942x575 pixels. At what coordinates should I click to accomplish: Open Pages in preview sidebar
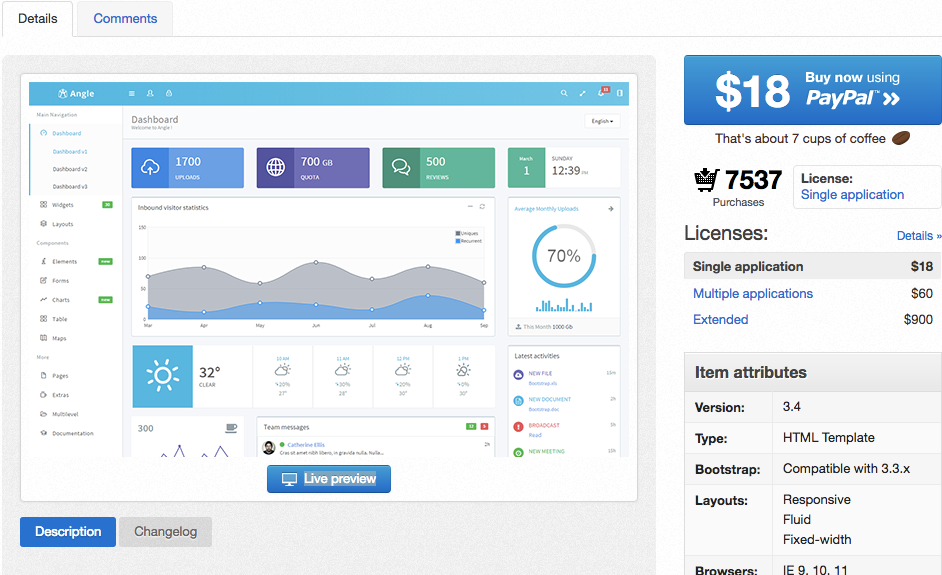coord(60,376)
